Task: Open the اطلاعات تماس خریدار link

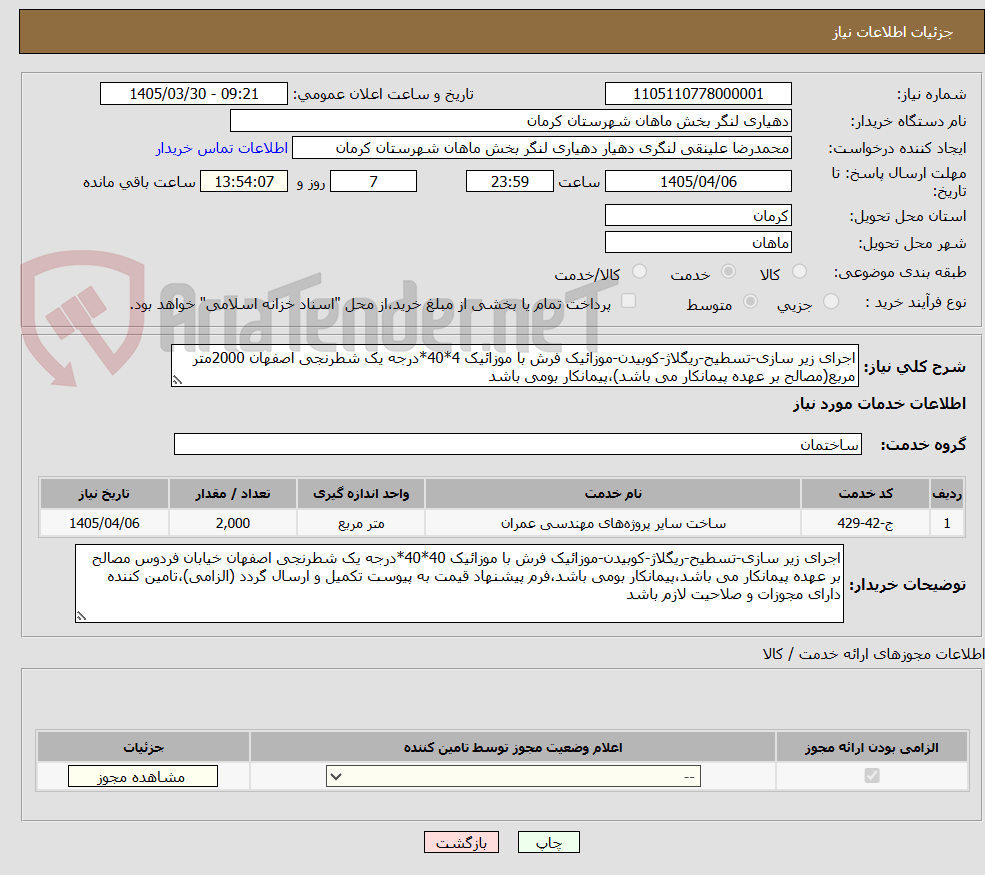Action: tap(222, 148)
